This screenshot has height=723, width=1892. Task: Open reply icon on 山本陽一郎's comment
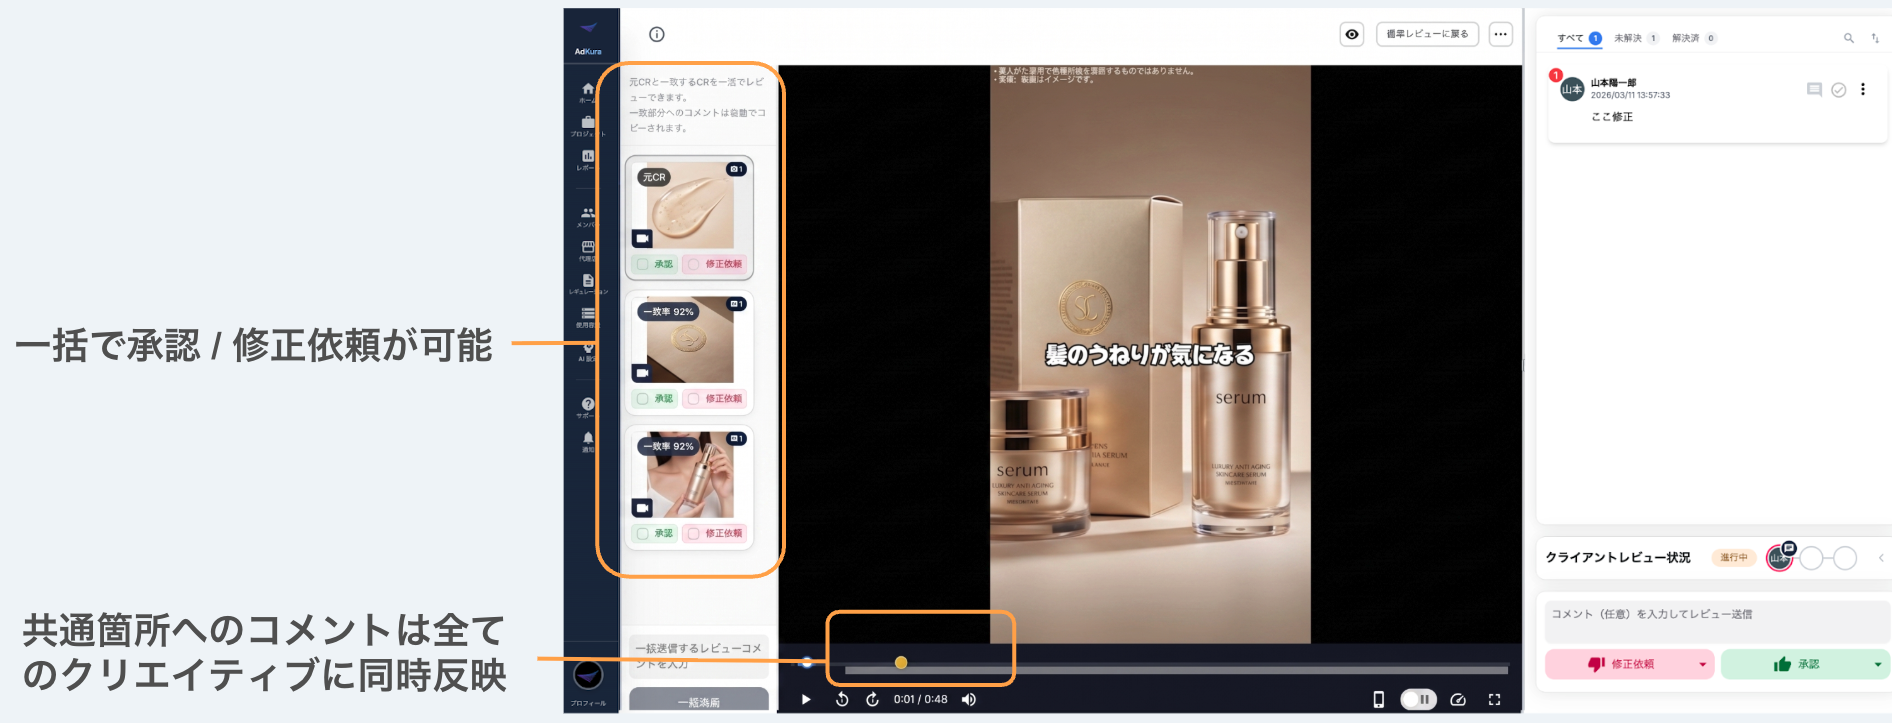(1814, 90)
